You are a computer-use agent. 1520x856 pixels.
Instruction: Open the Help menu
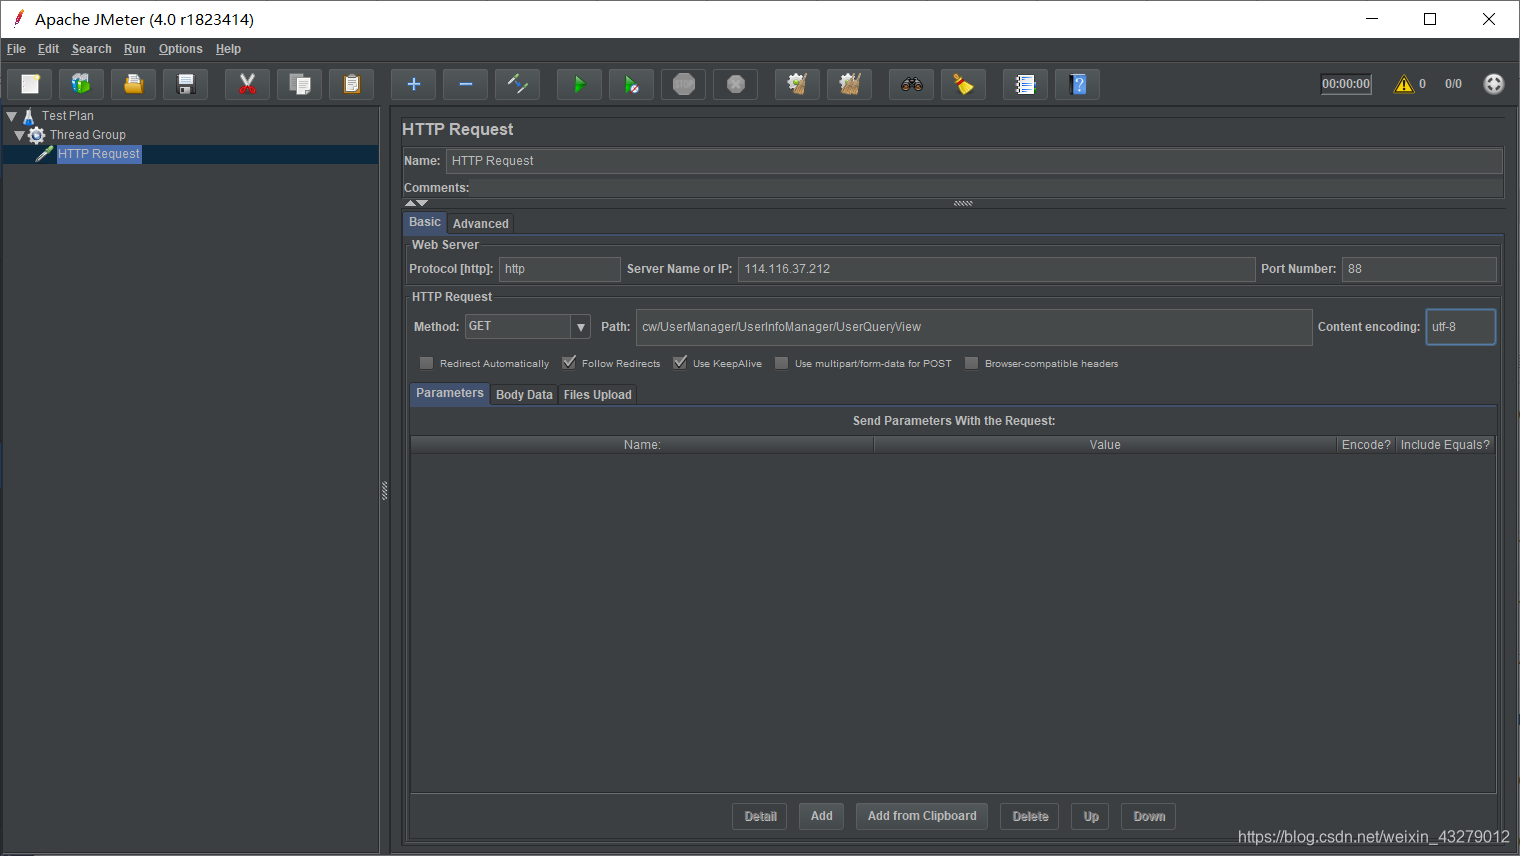pos(228,49)
